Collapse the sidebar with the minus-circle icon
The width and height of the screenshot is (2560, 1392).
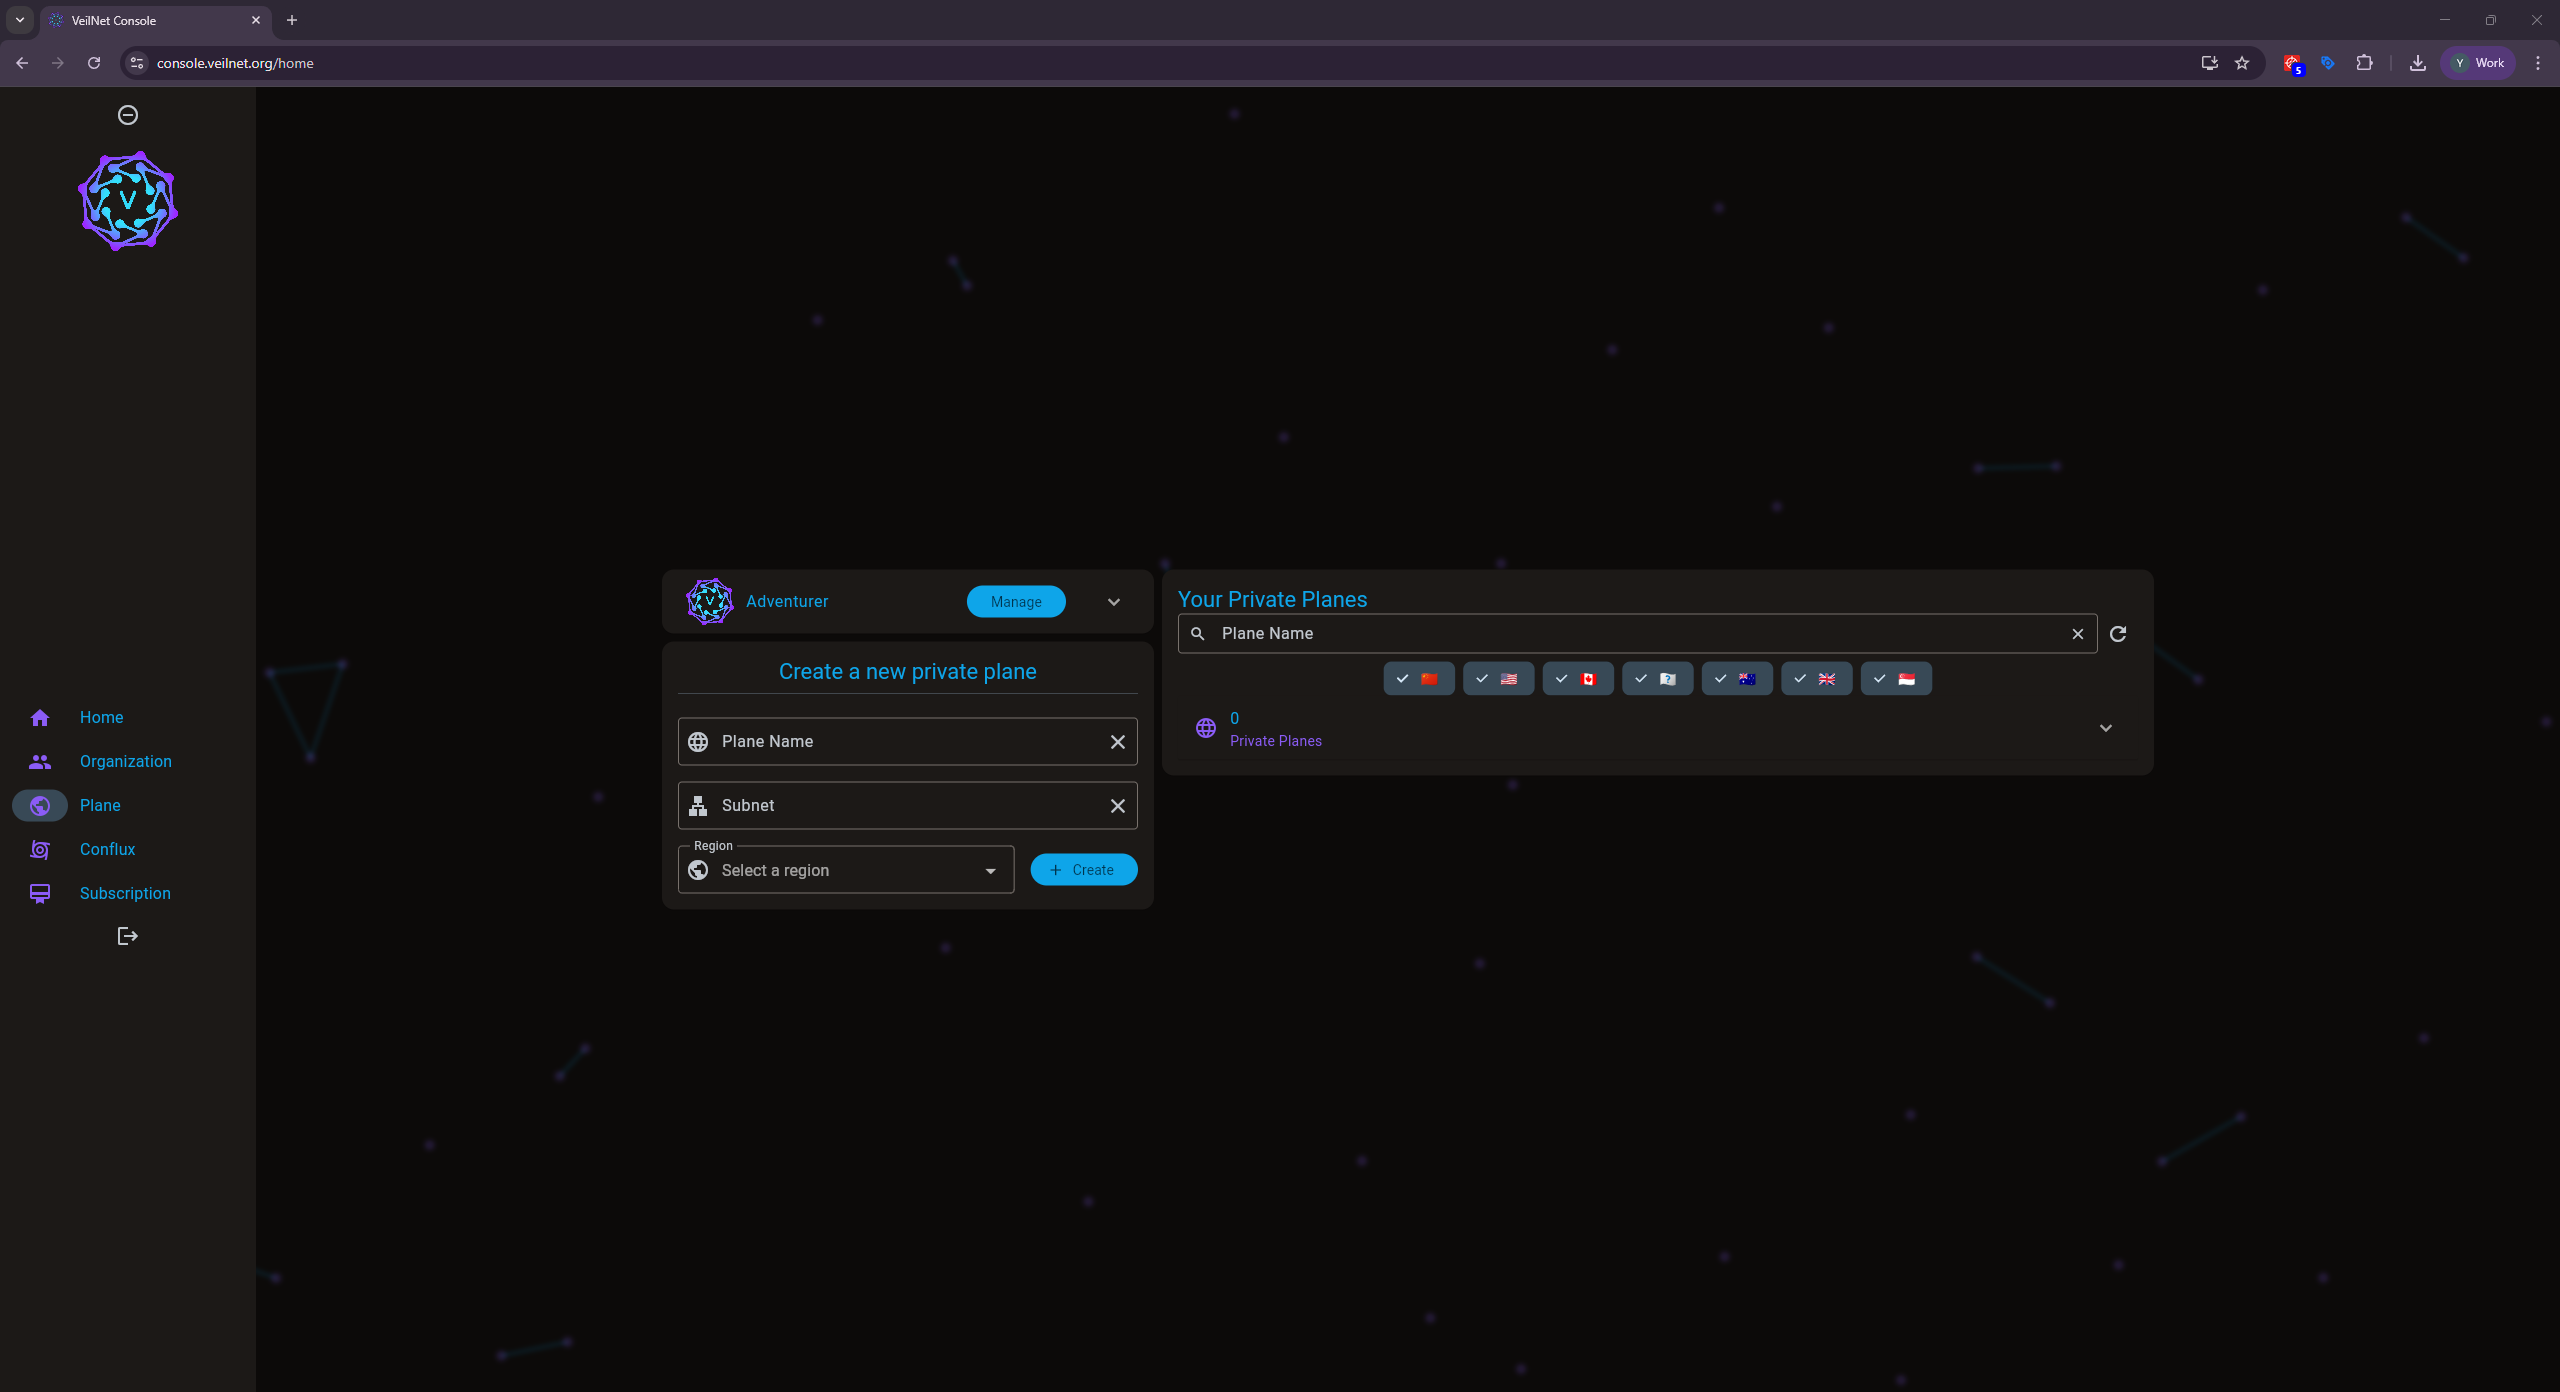click(128, 115)
